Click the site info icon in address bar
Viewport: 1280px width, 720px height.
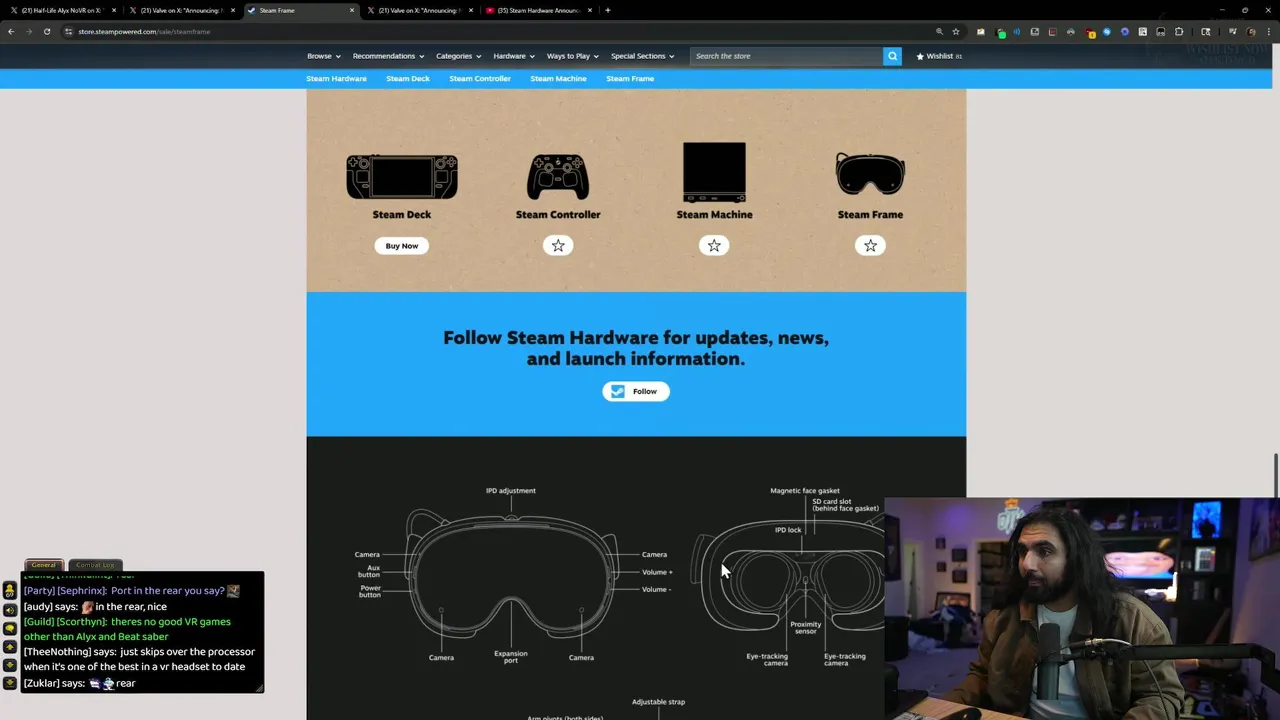point(69,31)
